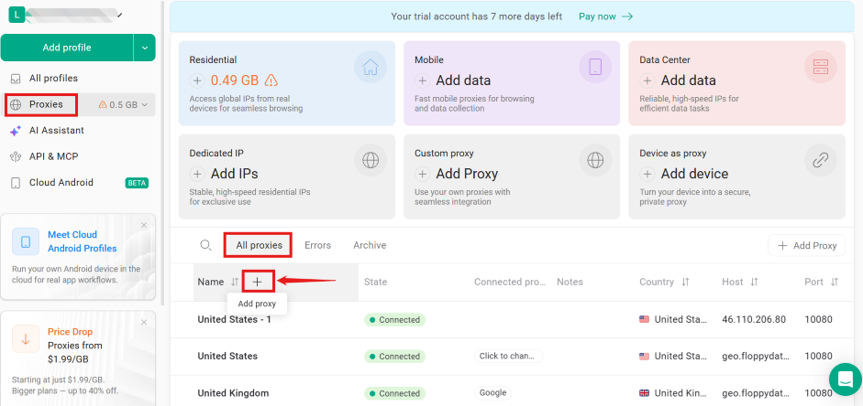This screenshot has height=406, width=863.
Task: Click 0.49 GB residential balance
Action: pyautogui.click(x=234, y=81)
